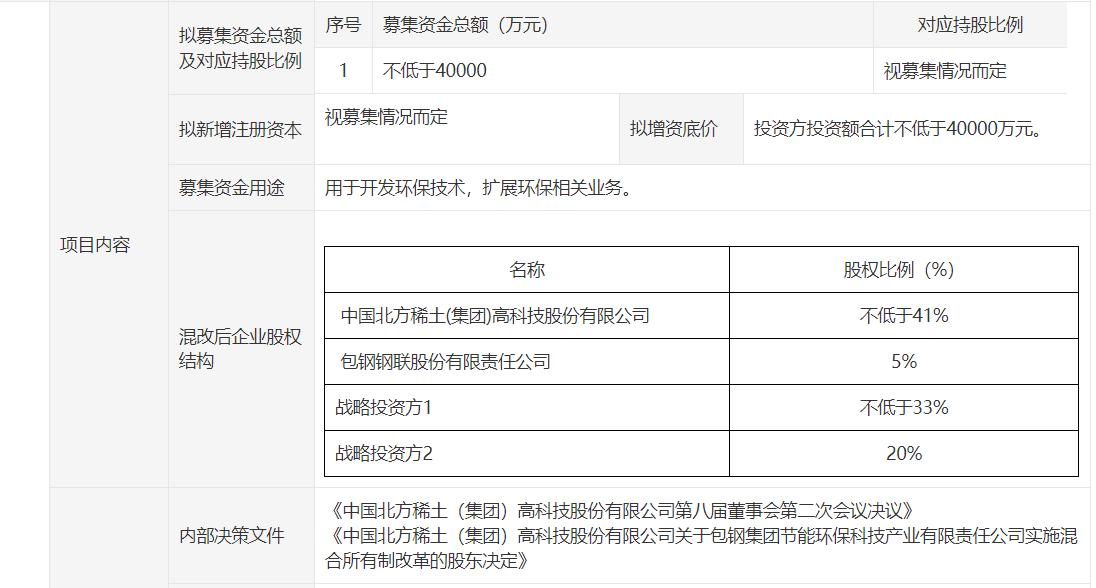Click the 内部决策文件 label

pyautogui.click(x=231, y=536)
